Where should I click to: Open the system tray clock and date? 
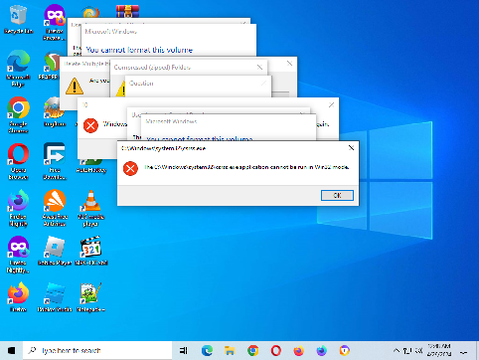(x=439, y=350)
